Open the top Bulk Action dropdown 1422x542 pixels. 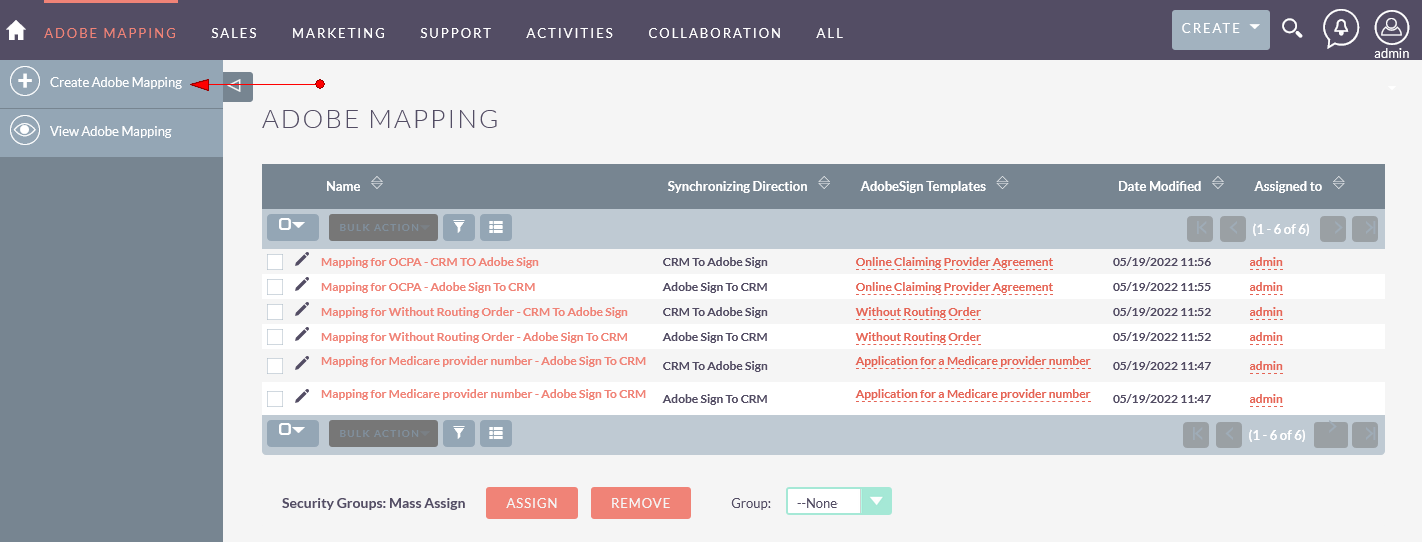[383, 227]
